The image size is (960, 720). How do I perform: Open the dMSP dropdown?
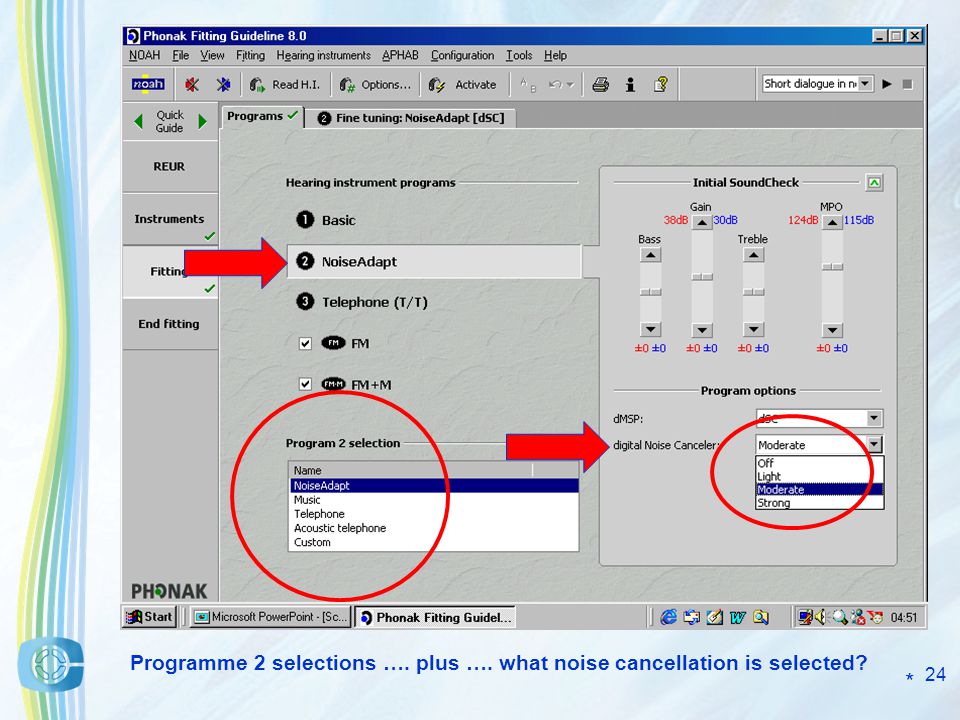click(874, 418)
